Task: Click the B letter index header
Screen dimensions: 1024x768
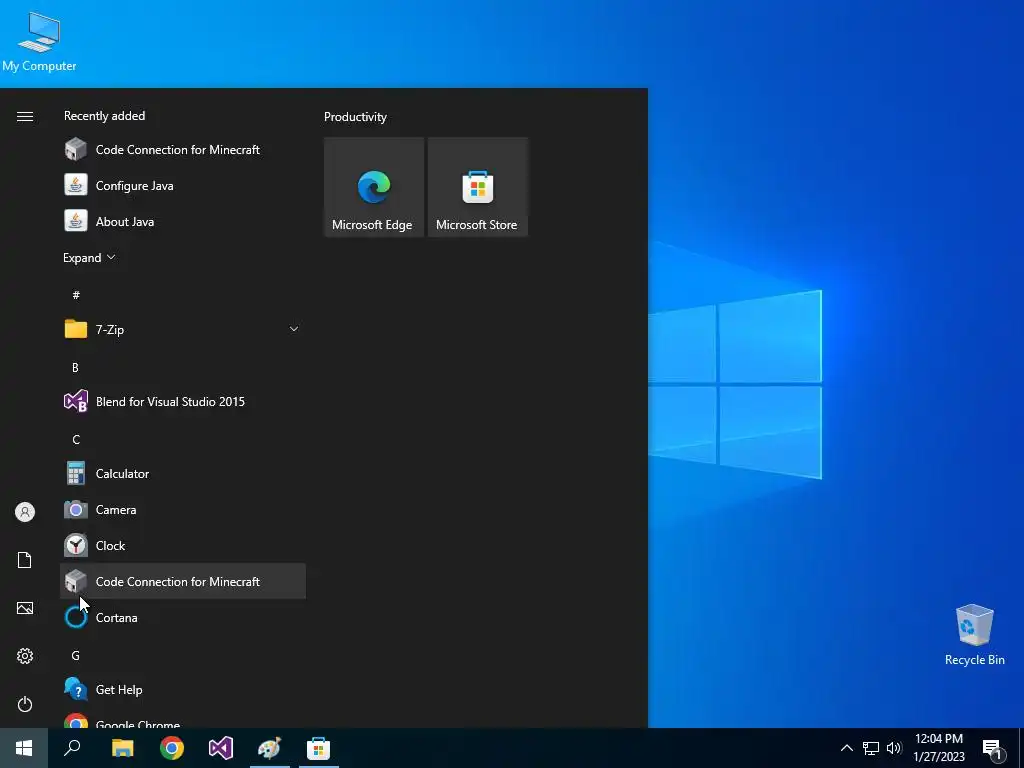Action: 75,368
